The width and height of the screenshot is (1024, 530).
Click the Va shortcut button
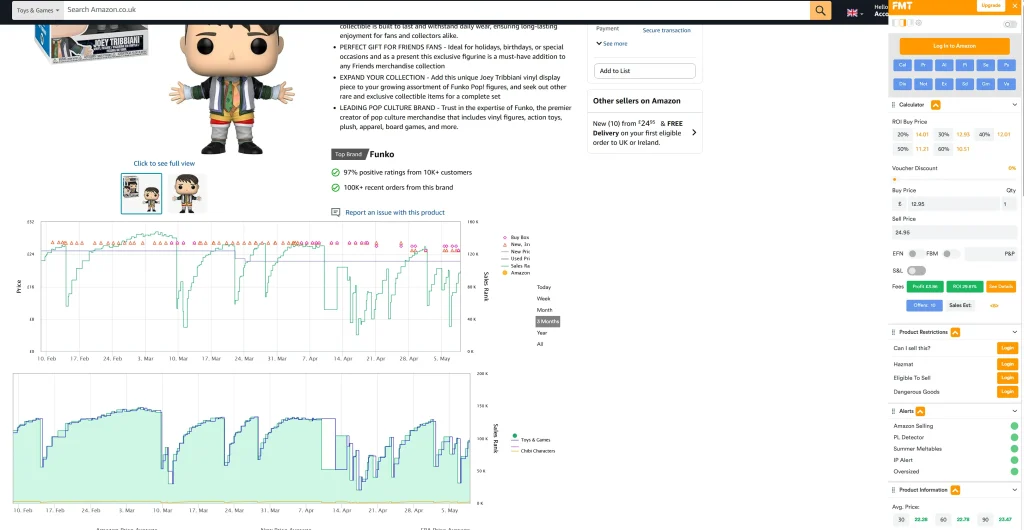[1006, 84]
